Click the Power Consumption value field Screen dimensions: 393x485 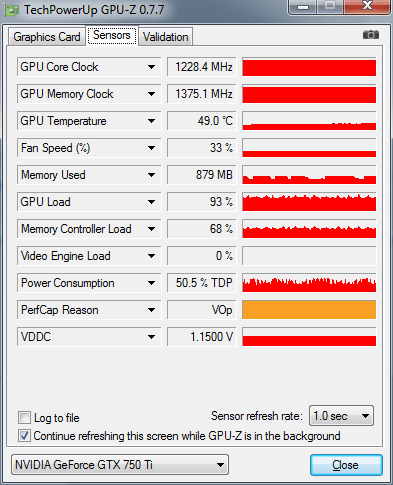coord(202,283)
